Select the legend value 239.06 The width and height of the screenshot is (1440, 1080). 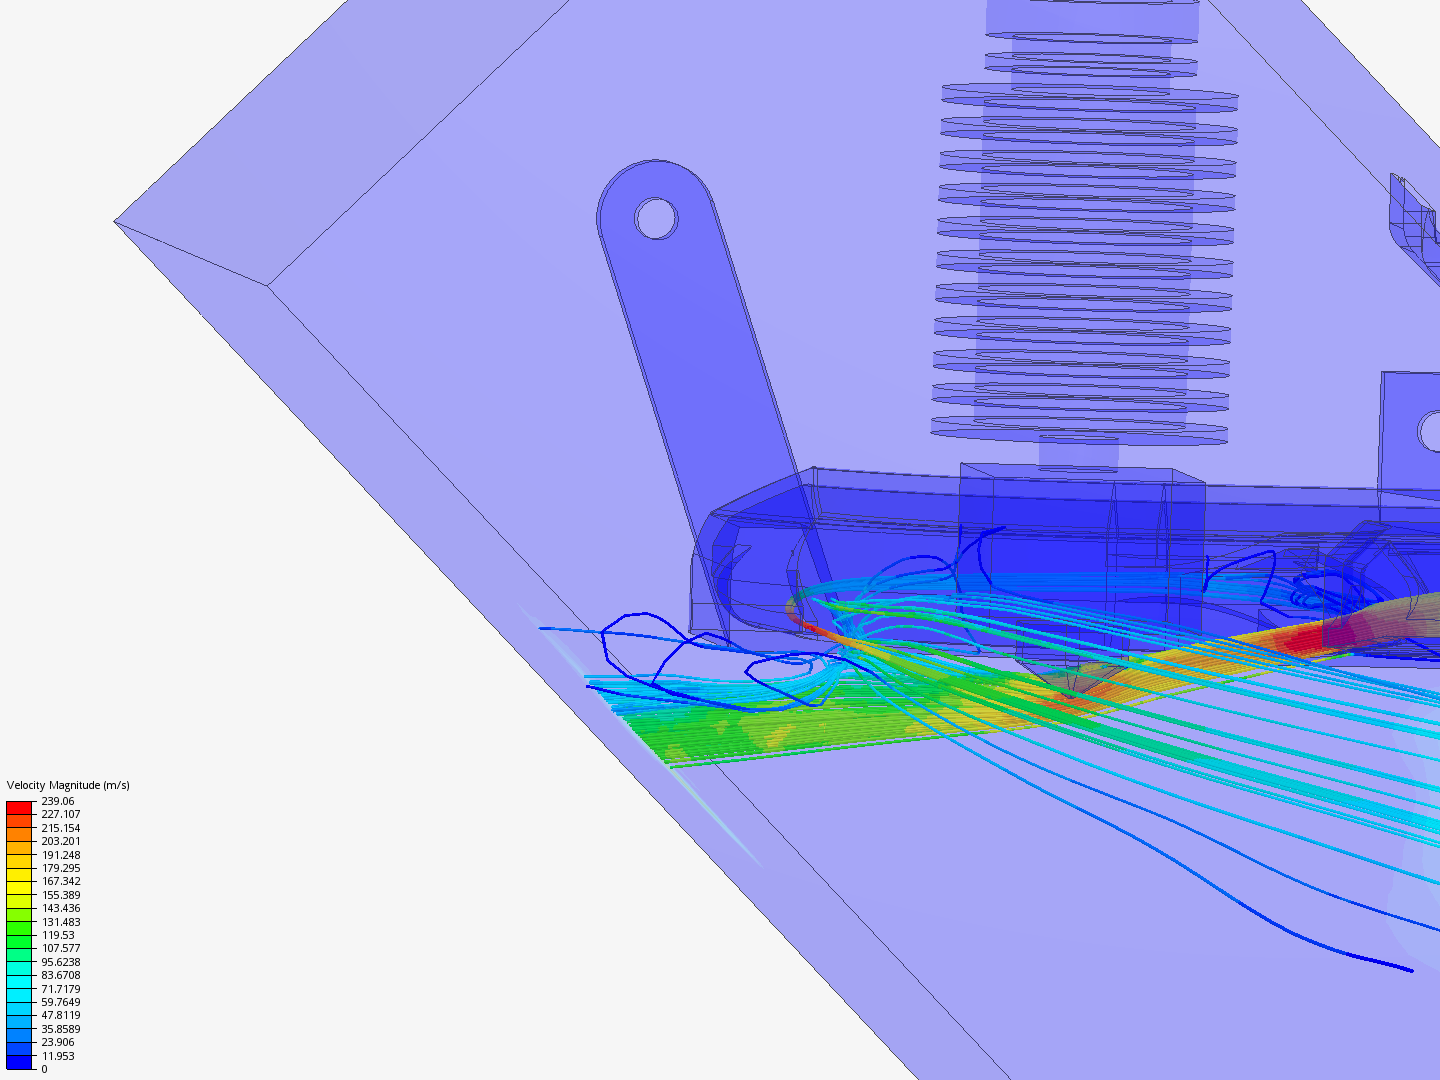(x=58, y=801)
